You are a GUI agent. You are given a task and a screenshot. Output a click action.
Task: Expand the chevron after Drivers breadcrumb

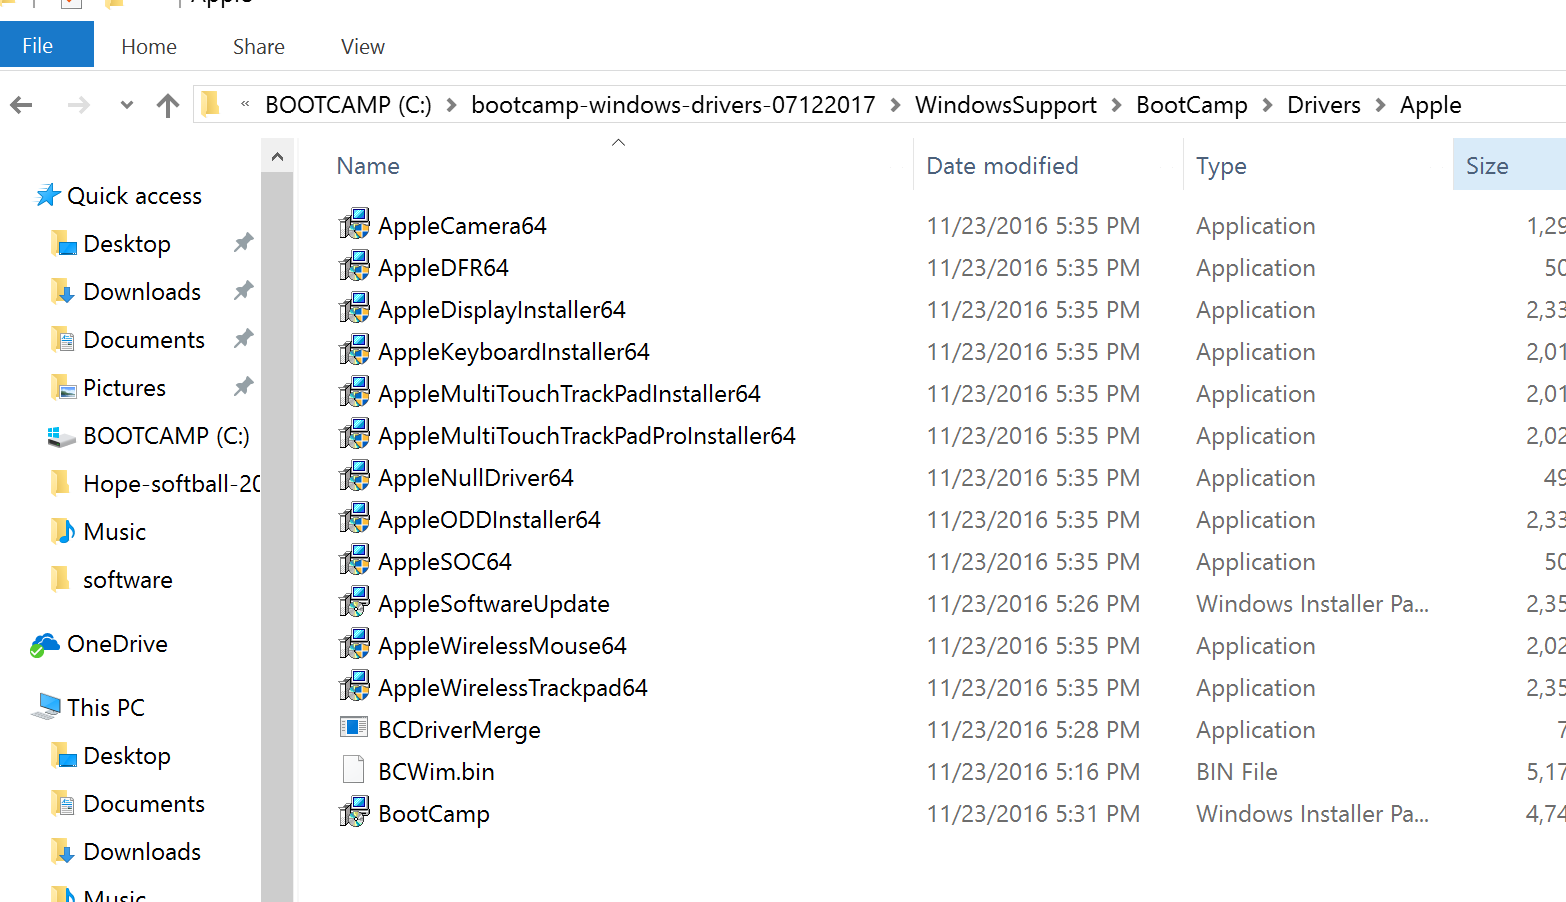pos(1380,105)
